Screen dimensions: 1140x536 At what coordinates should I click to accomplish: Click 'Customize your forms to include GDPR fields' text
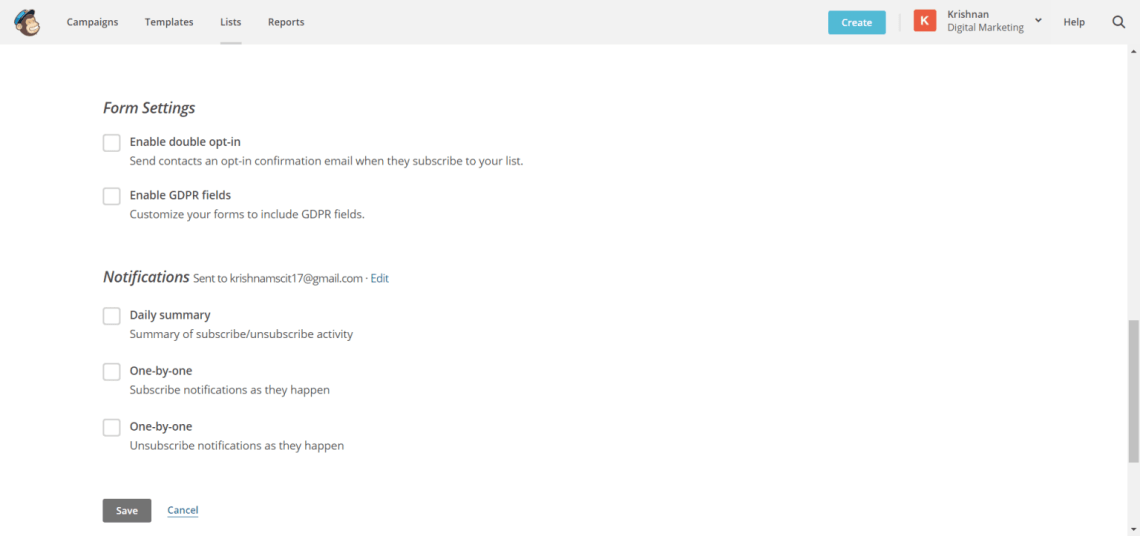(247, 215)
